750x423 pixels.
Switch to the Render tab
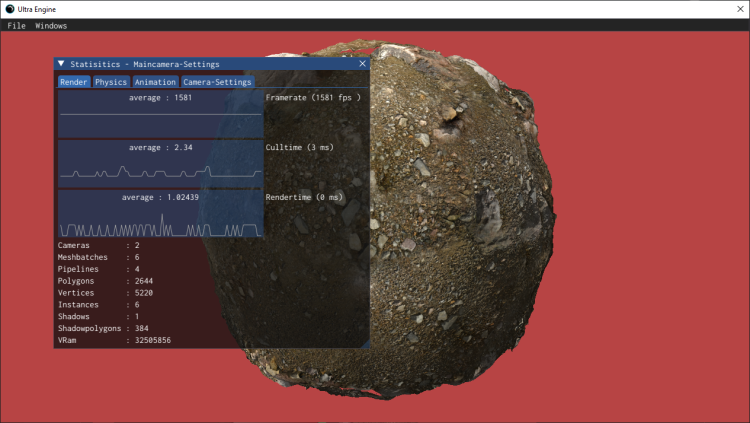(73, 82)
